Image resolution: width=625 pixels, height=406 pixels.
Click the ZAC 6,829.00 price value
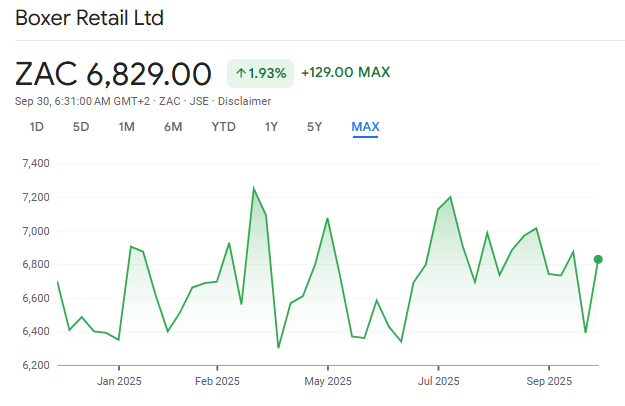tap(113, 74)
